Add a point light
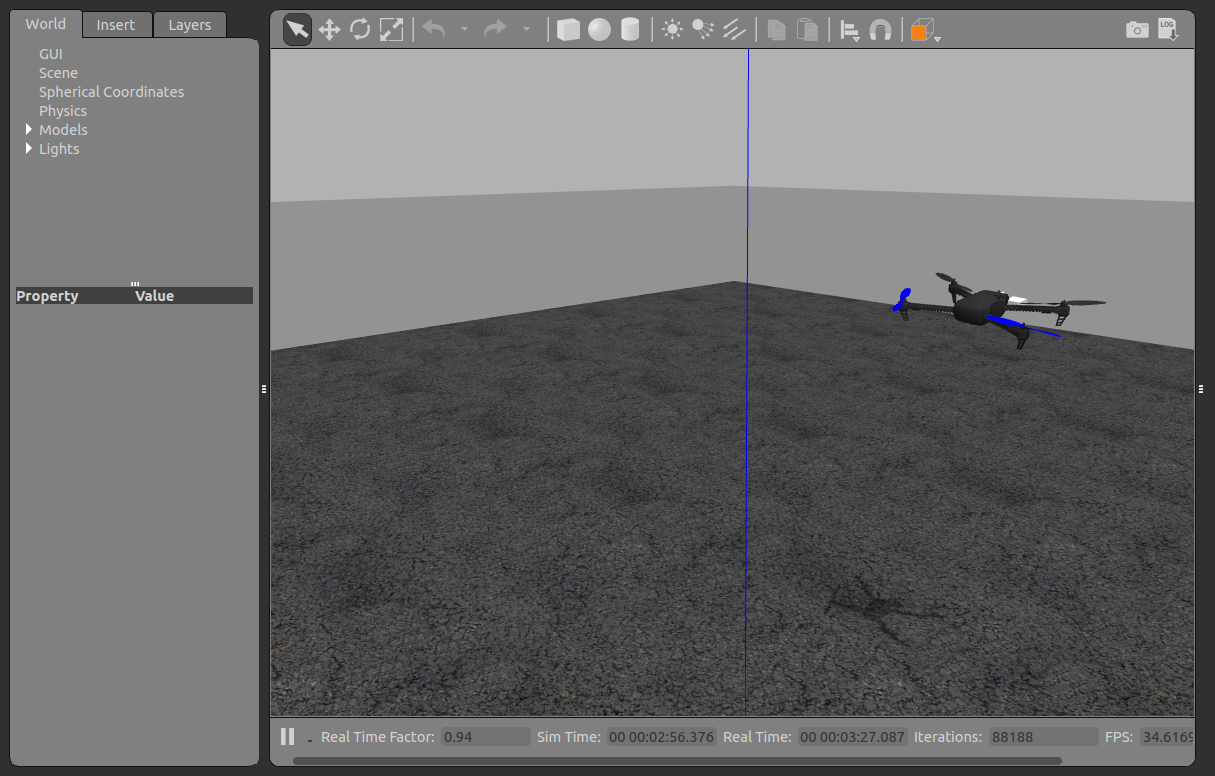1215x776 pixels. pos(672,30)
